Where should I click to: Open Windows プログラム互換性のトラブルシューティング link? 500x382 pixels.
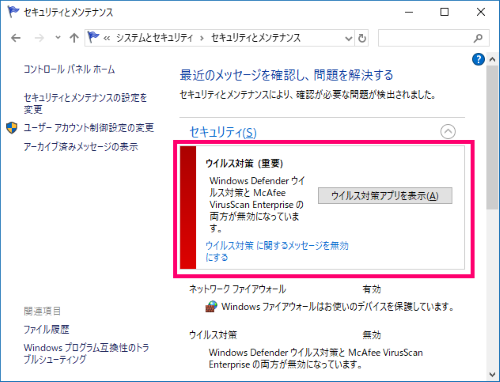86,353
